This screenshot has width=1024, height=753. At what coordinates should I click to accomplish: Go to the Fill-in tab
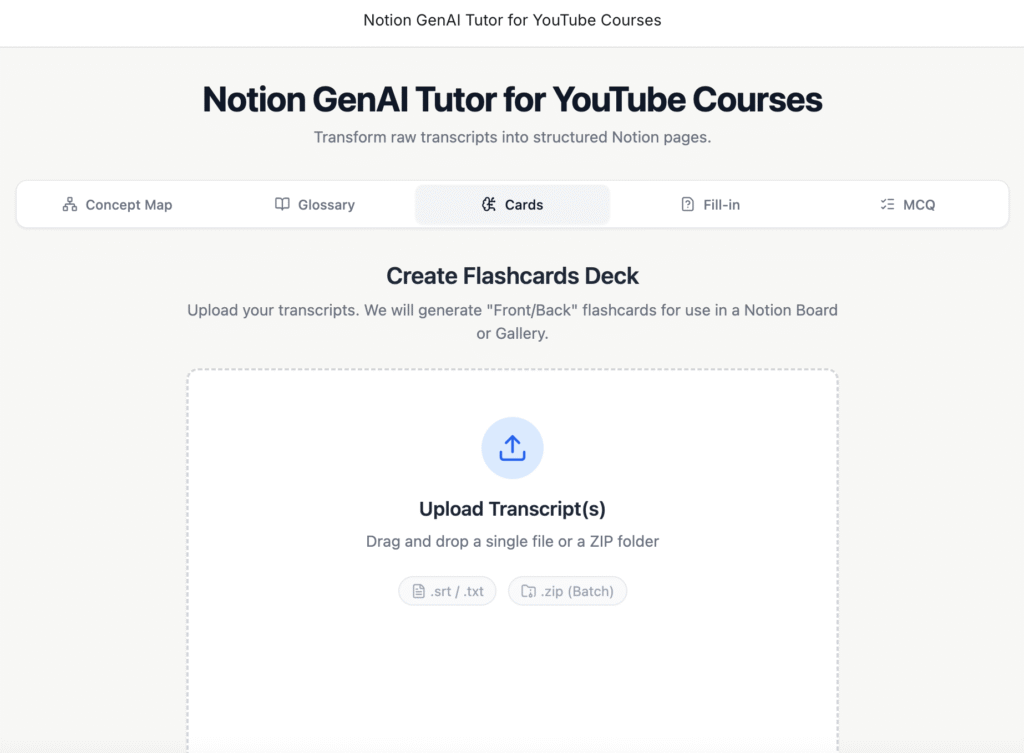click(x=721, y=205)
